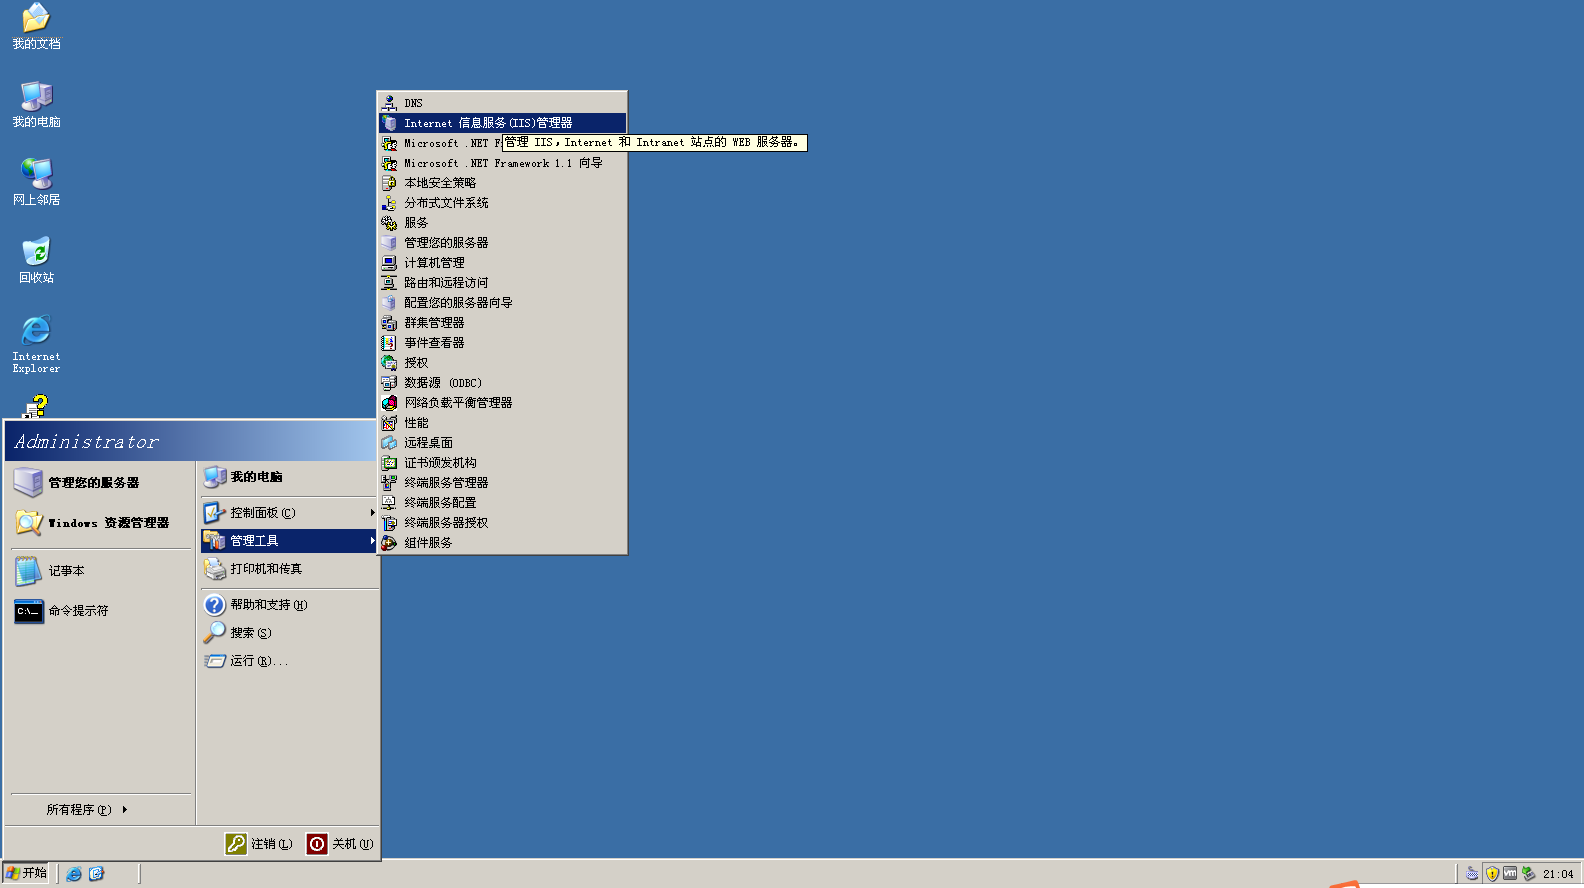Click the 终端服务器授权 icon
The height and width of the screenshot is (888, 1584).
point(389,523)
